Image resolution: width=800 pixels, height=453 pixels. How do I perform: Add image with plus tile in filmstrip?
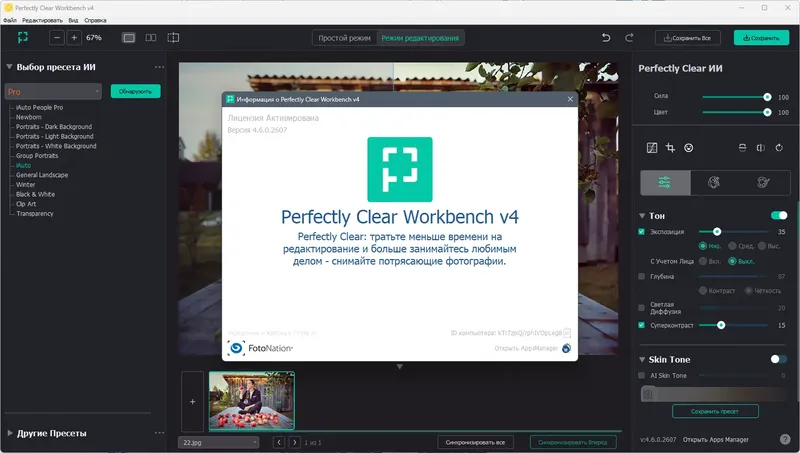pyautogui.click(x=192, y=401)
